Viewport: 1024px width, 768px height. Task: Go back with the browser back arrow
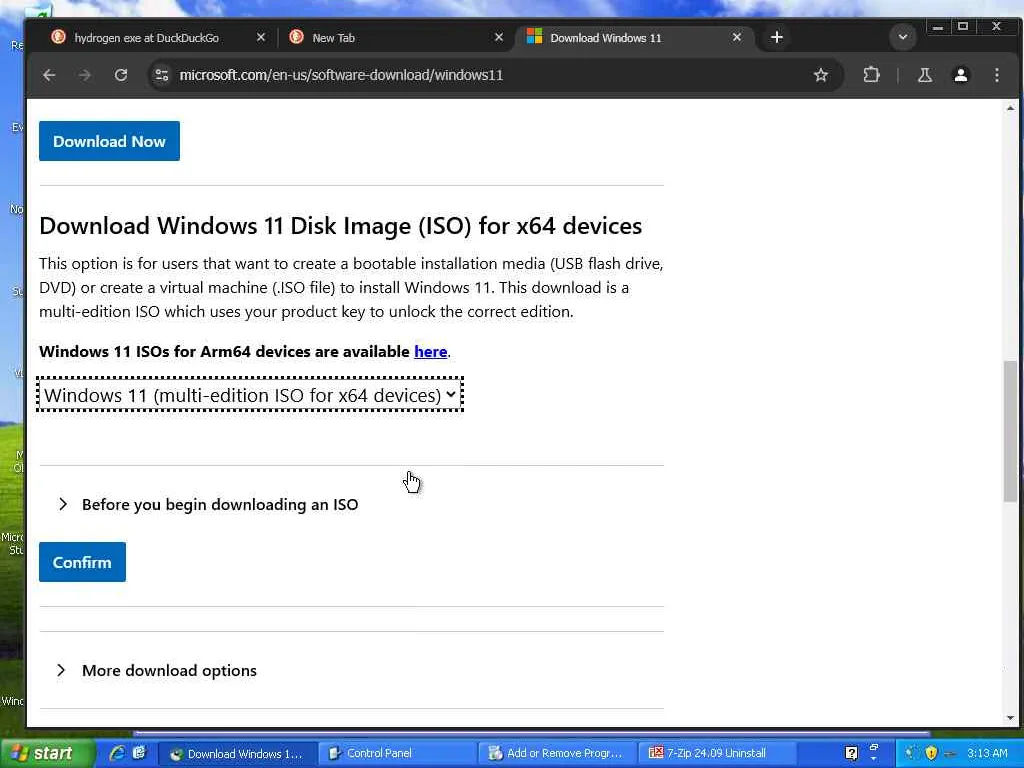(49, 75)
